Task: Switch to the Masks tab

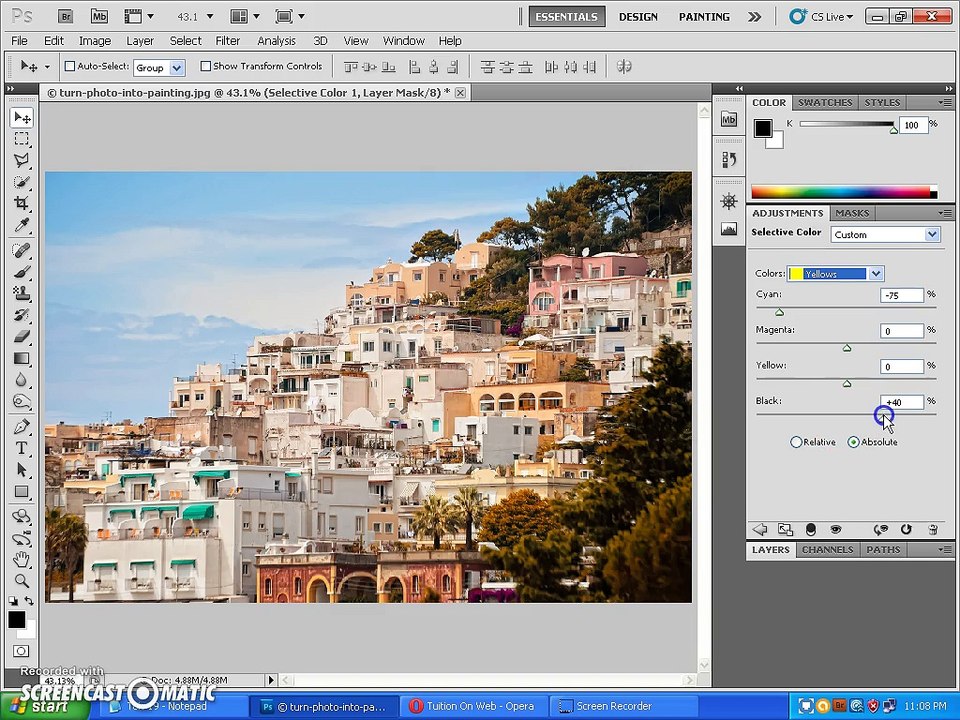Action: [852, 213]
